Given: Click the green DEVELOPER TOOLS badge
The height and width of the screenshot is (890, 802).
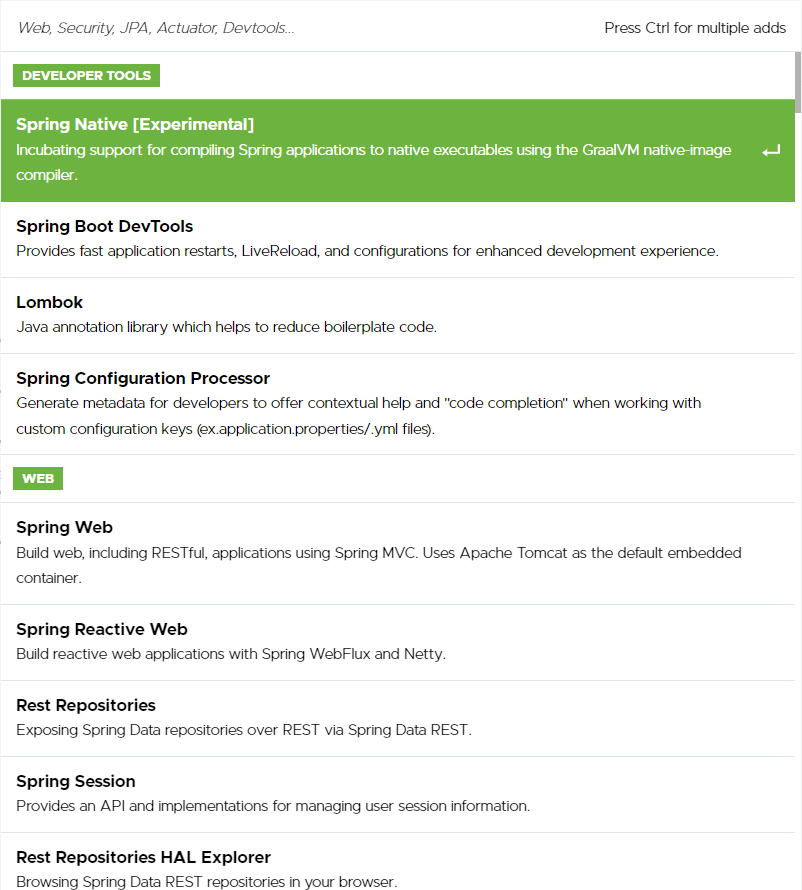Looking at the screenshot, I should click(86, 75).
